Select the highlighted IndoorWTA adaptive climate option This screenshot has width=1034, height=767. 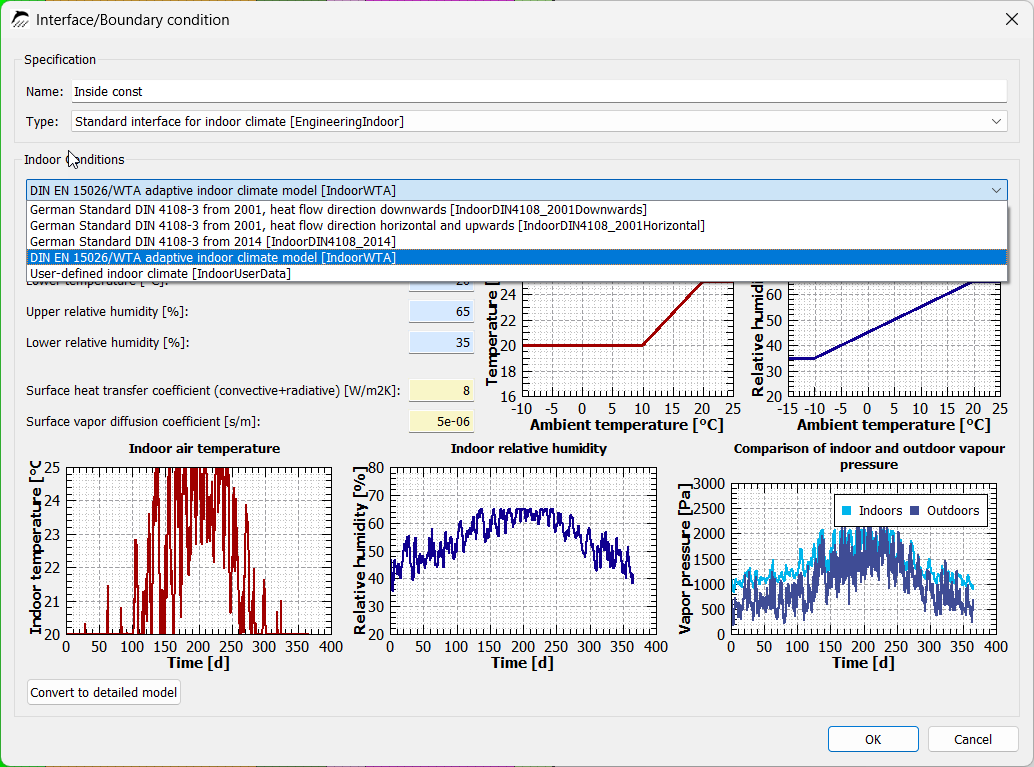pos(517,257)
